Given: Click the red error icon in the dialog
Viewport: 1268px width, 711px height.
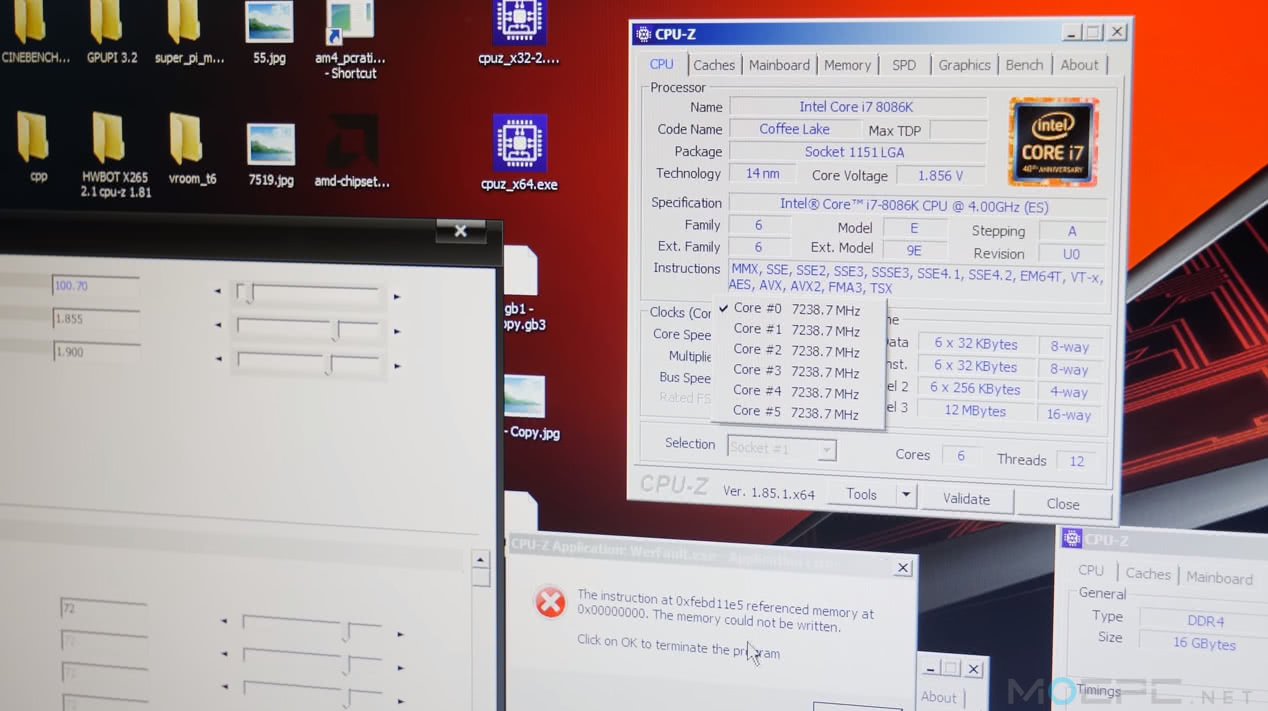Looking at the screenshot, I should click(550, 602).
